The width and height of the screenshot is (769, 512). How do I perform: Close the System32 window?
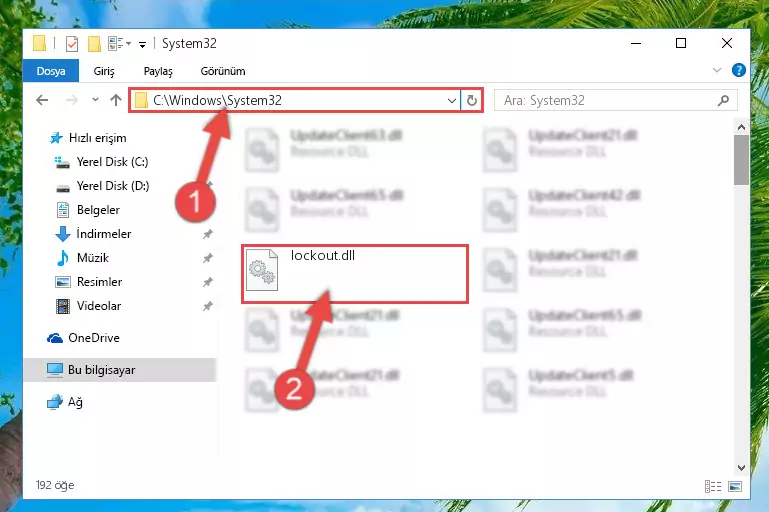point(727,43)
